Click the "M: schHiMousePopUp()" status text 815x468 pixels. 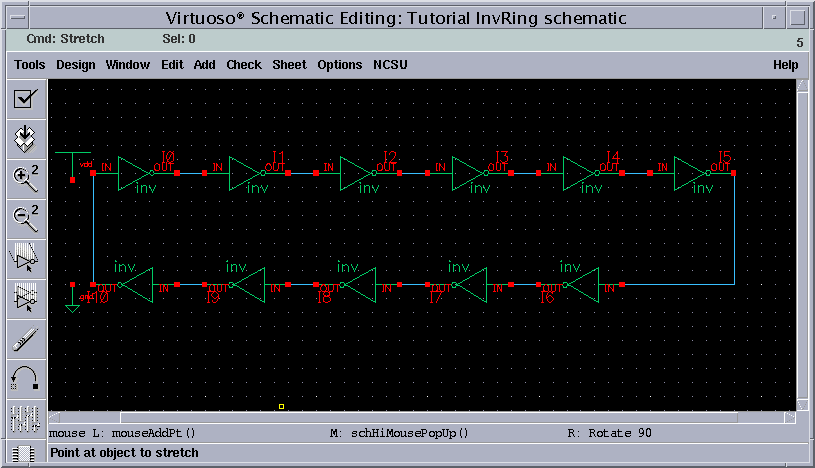pos(399,433)
